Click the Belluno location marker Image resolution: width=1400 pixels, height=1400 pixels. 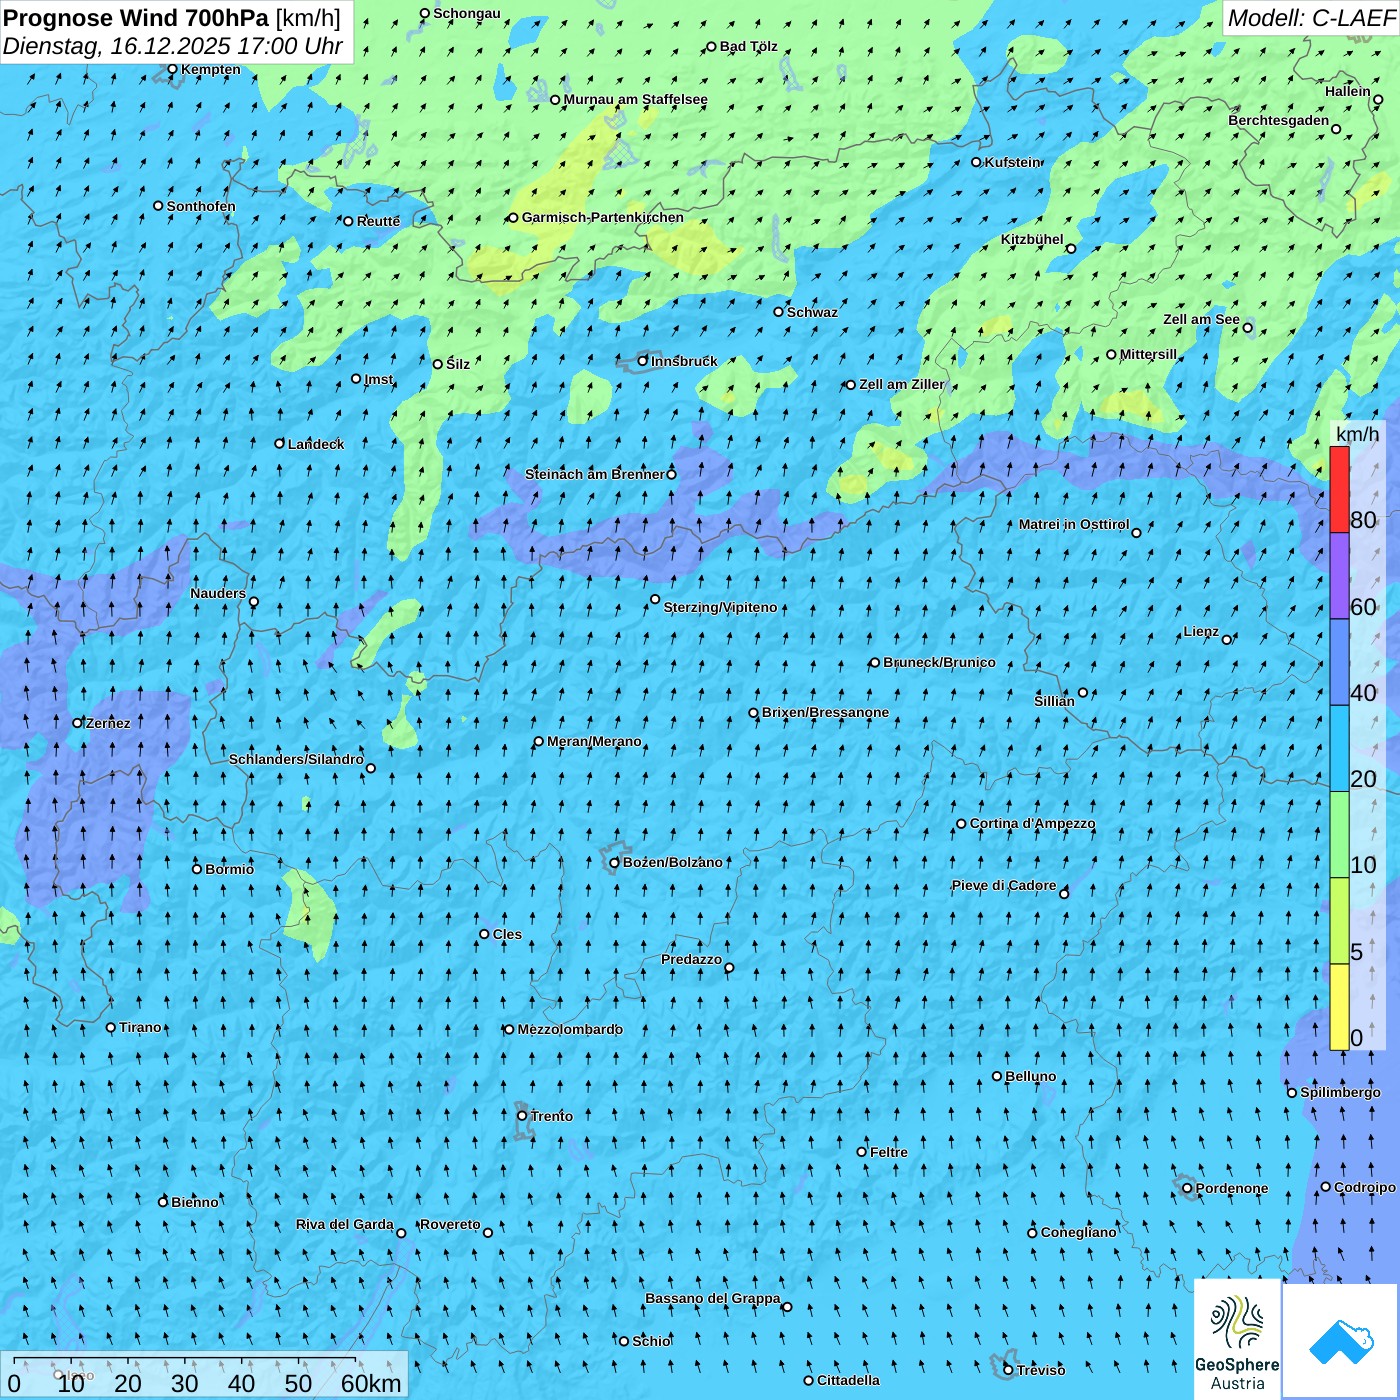pos(997,1077)
